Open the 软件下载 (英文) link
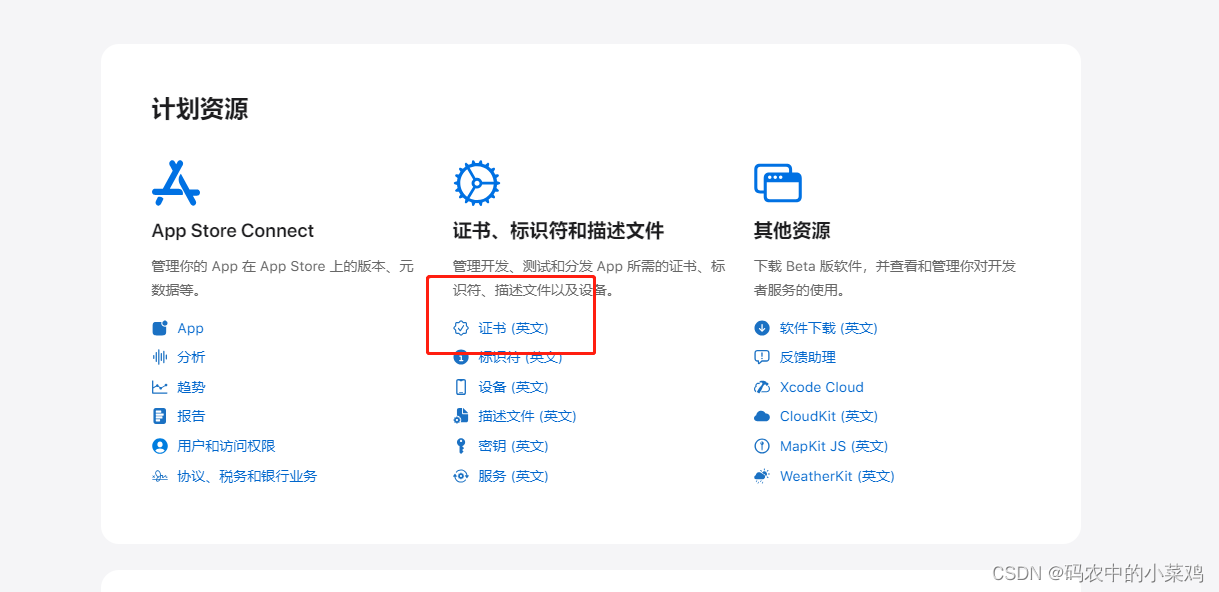This screenshot has height=592, width=1219. pos(828,328)
